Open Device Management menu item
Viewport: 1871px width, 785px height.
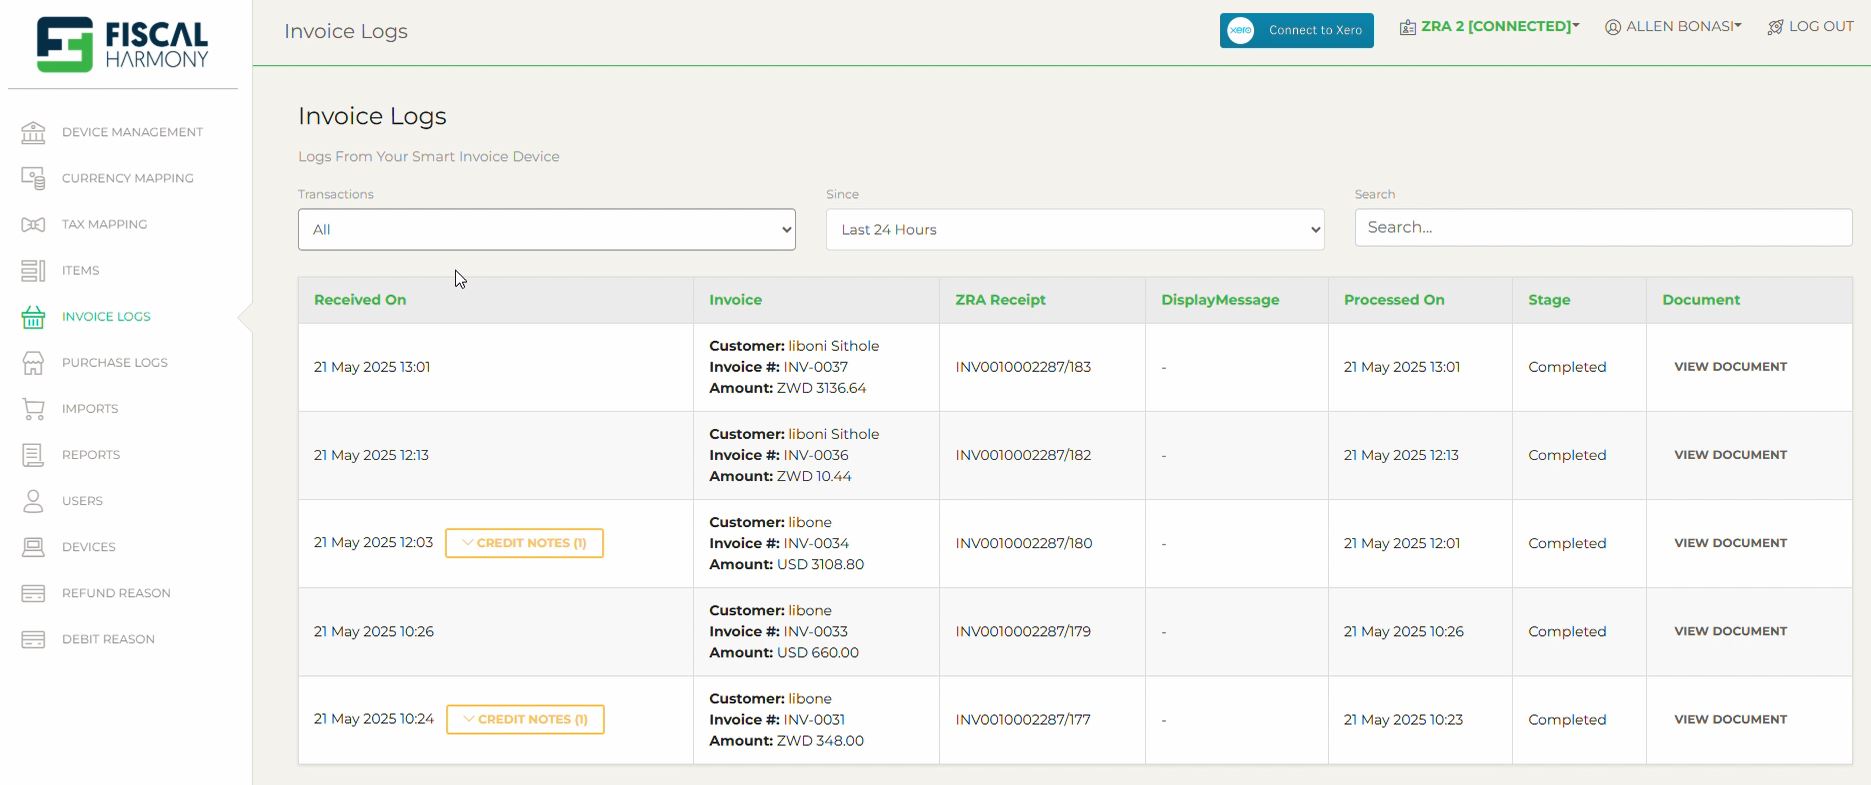(132, 132)
